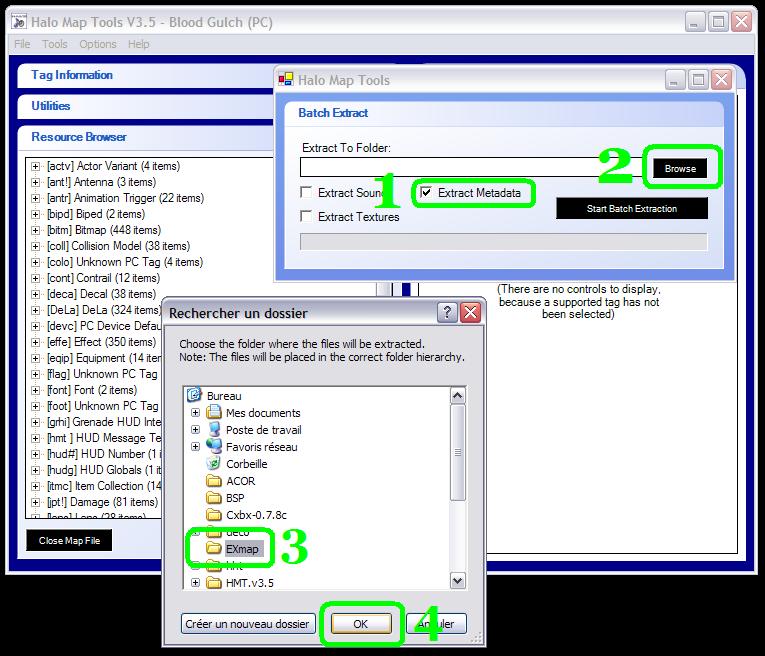Select the Mes documents folder icon
765x656 pixels.
click(214, 412)
